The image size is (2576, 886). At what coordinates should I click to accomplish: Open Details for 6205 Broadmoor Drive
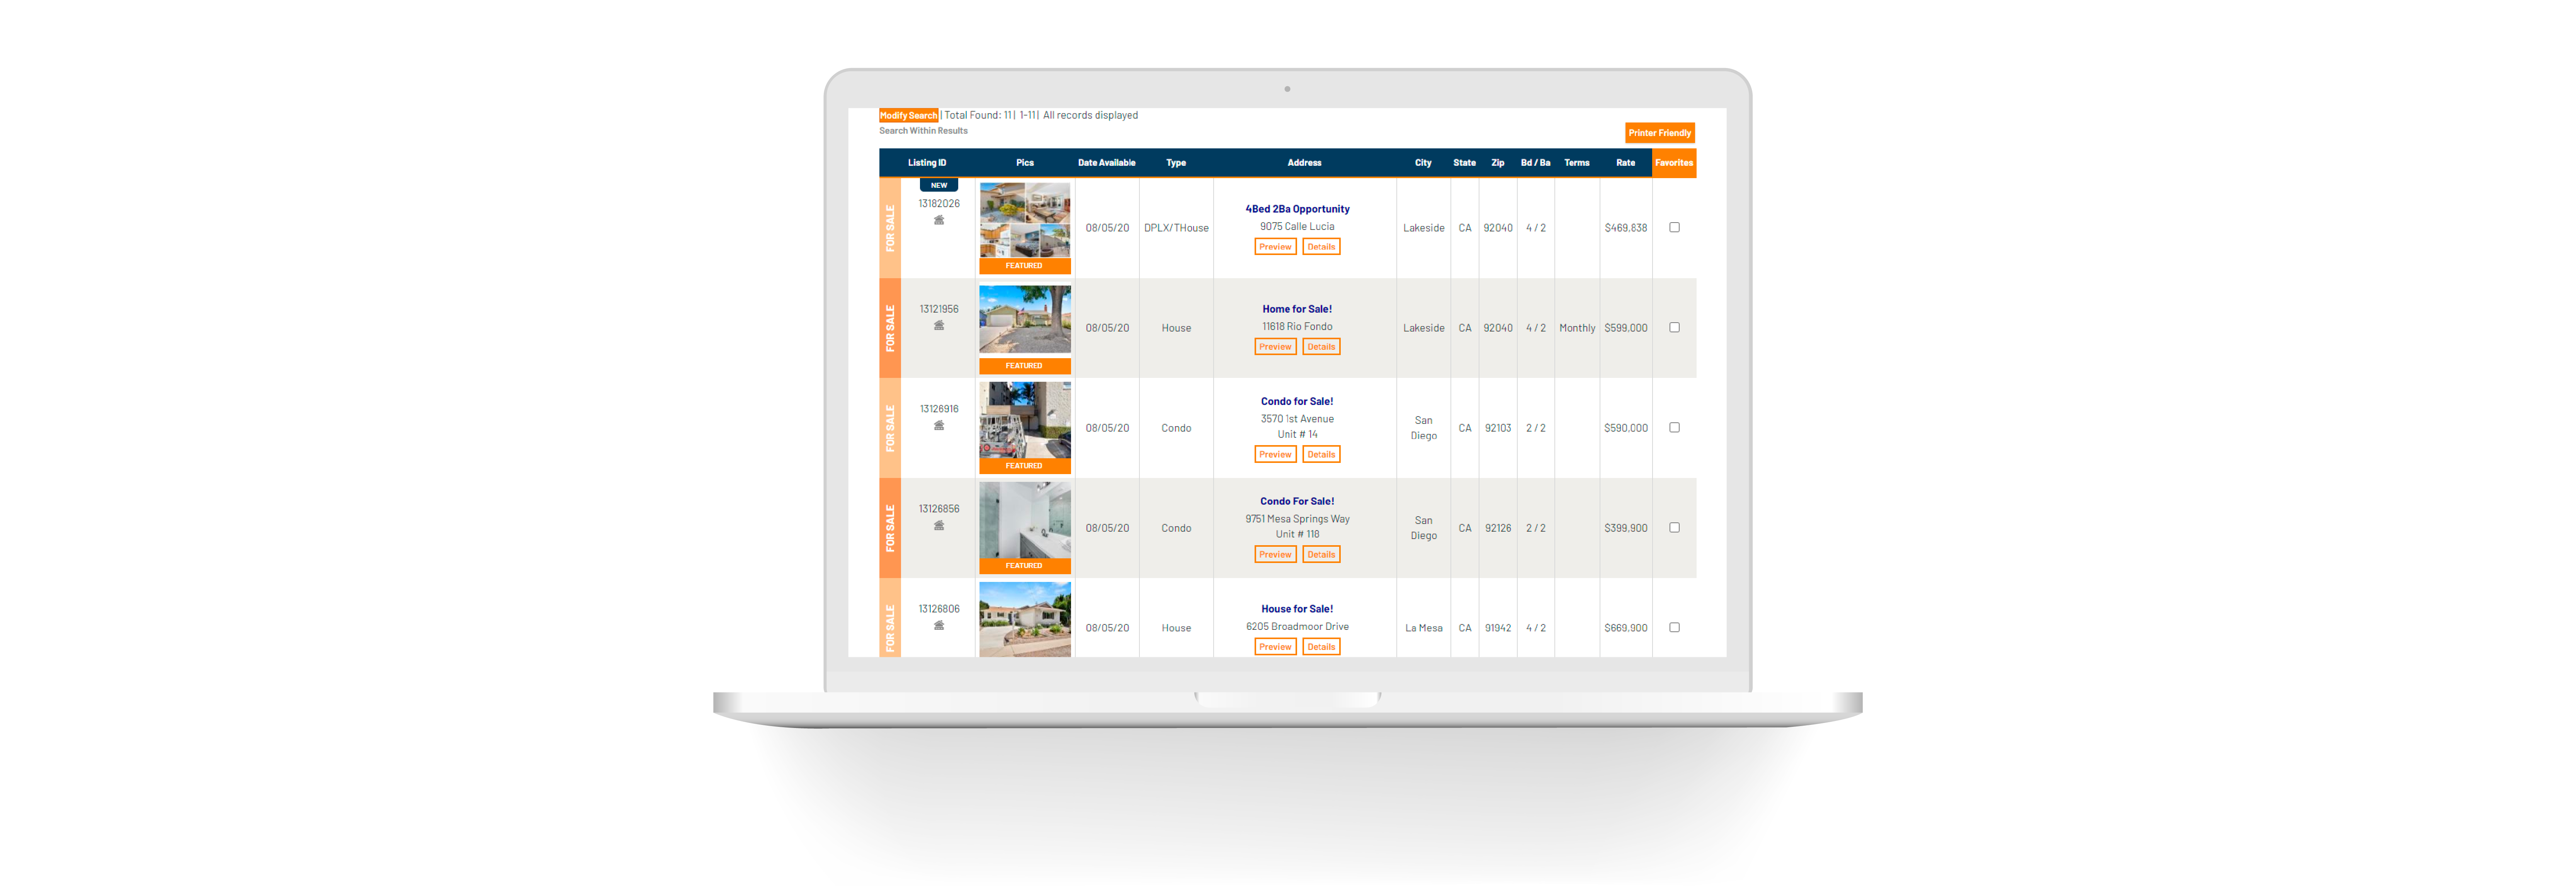coord(1321,646)
